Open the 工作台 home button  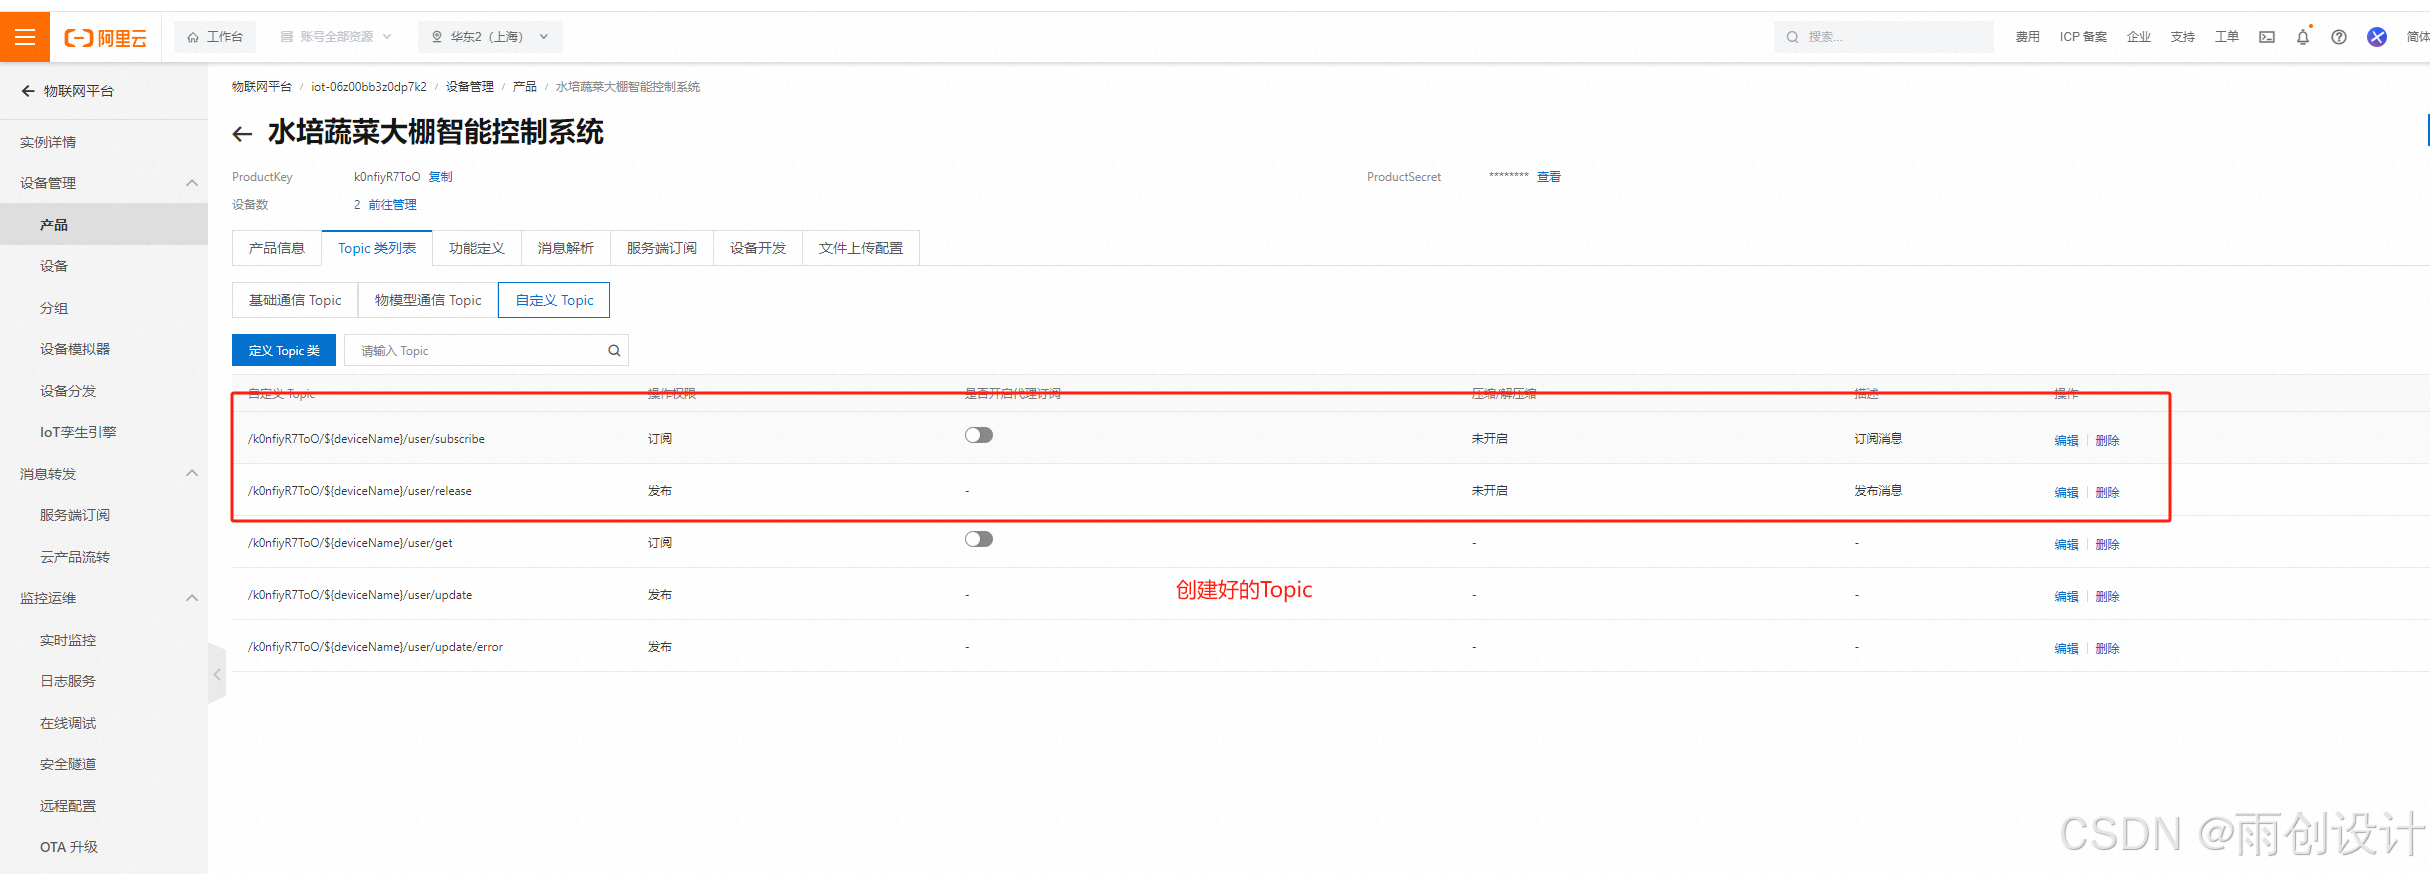[215, 37]
